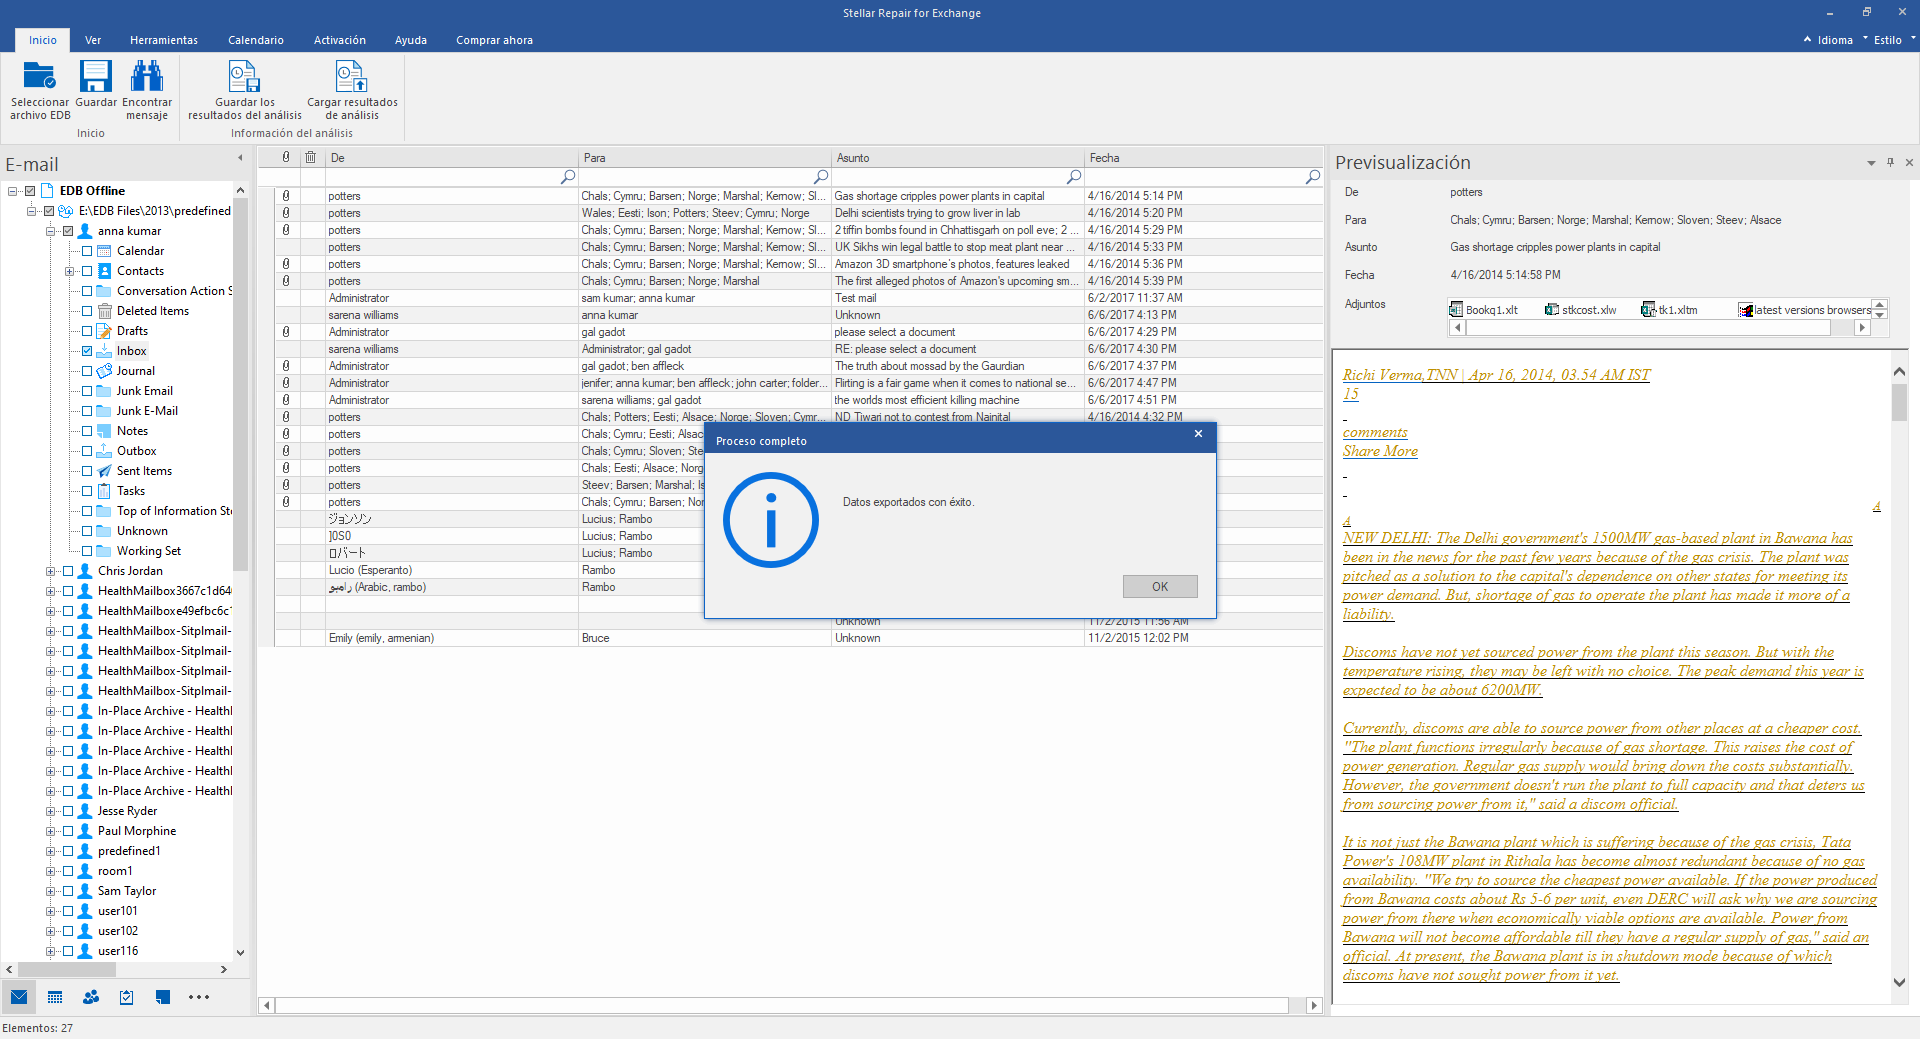Open the Calendario ribbon tab
This screenshot has width=1920, height=1039.
coord(256,40)
